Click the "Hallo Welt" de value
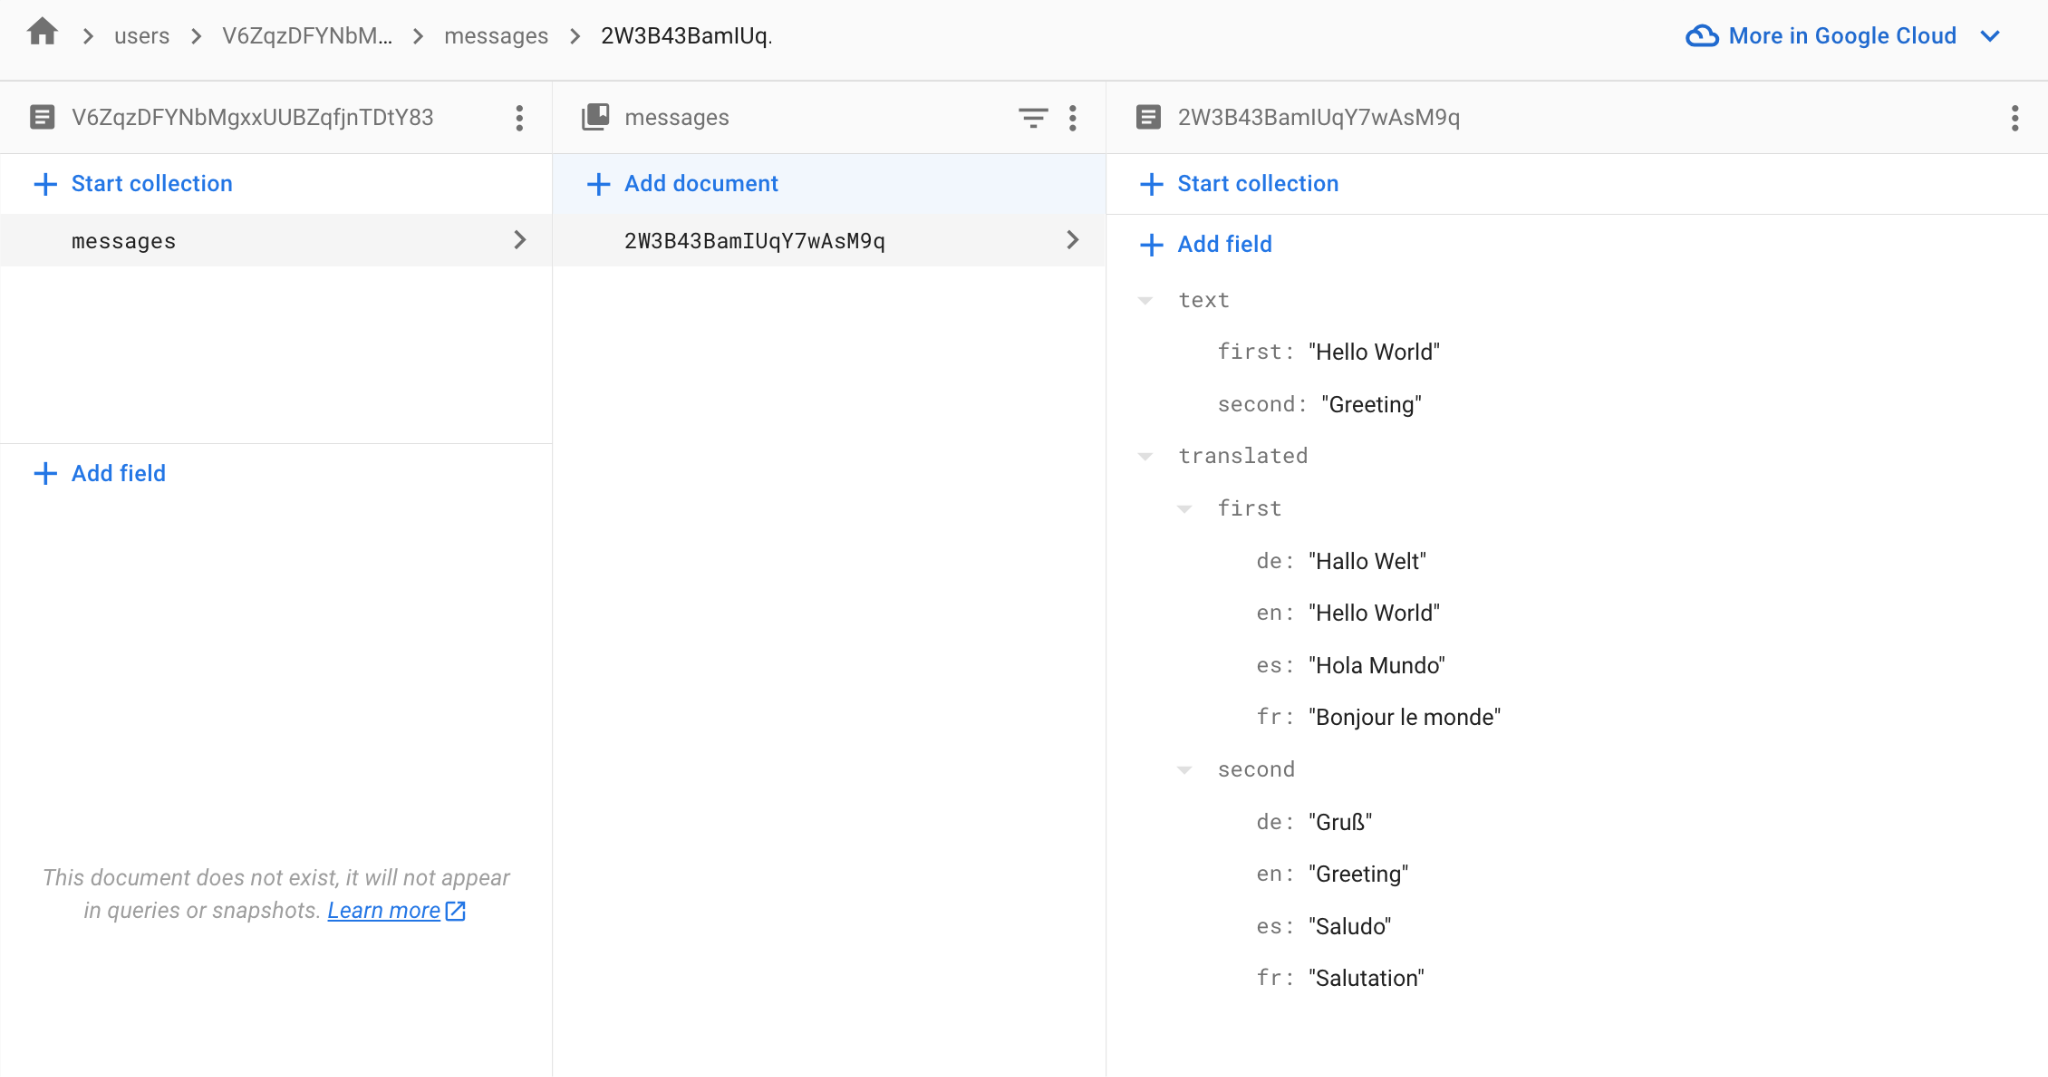The image size is (2048, 1077). [x=1367, y=561]
